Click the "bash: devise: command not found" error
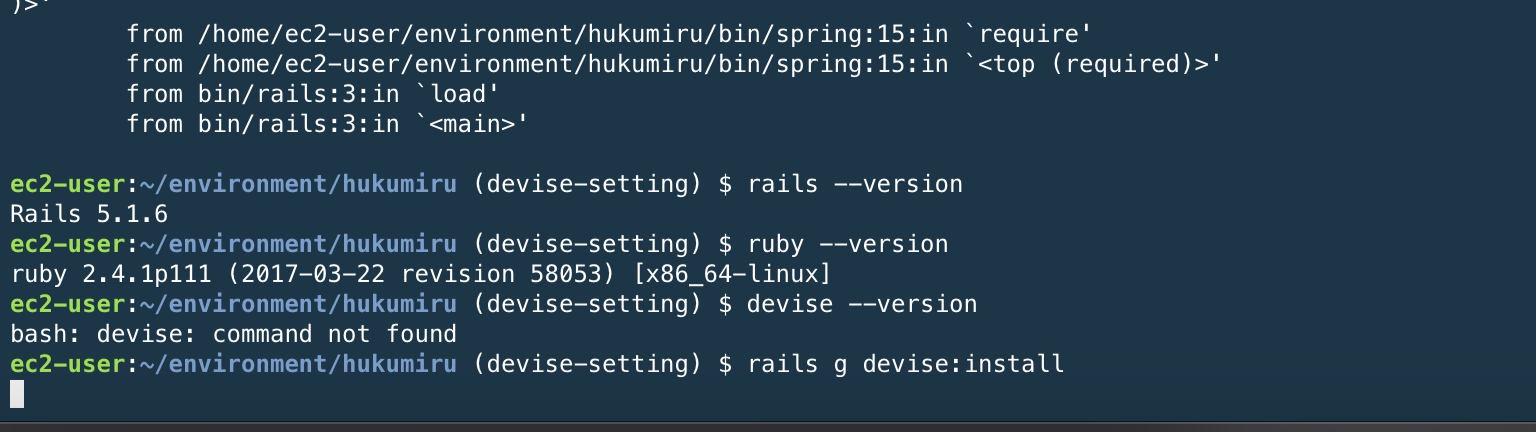 (x=233, y=334)
